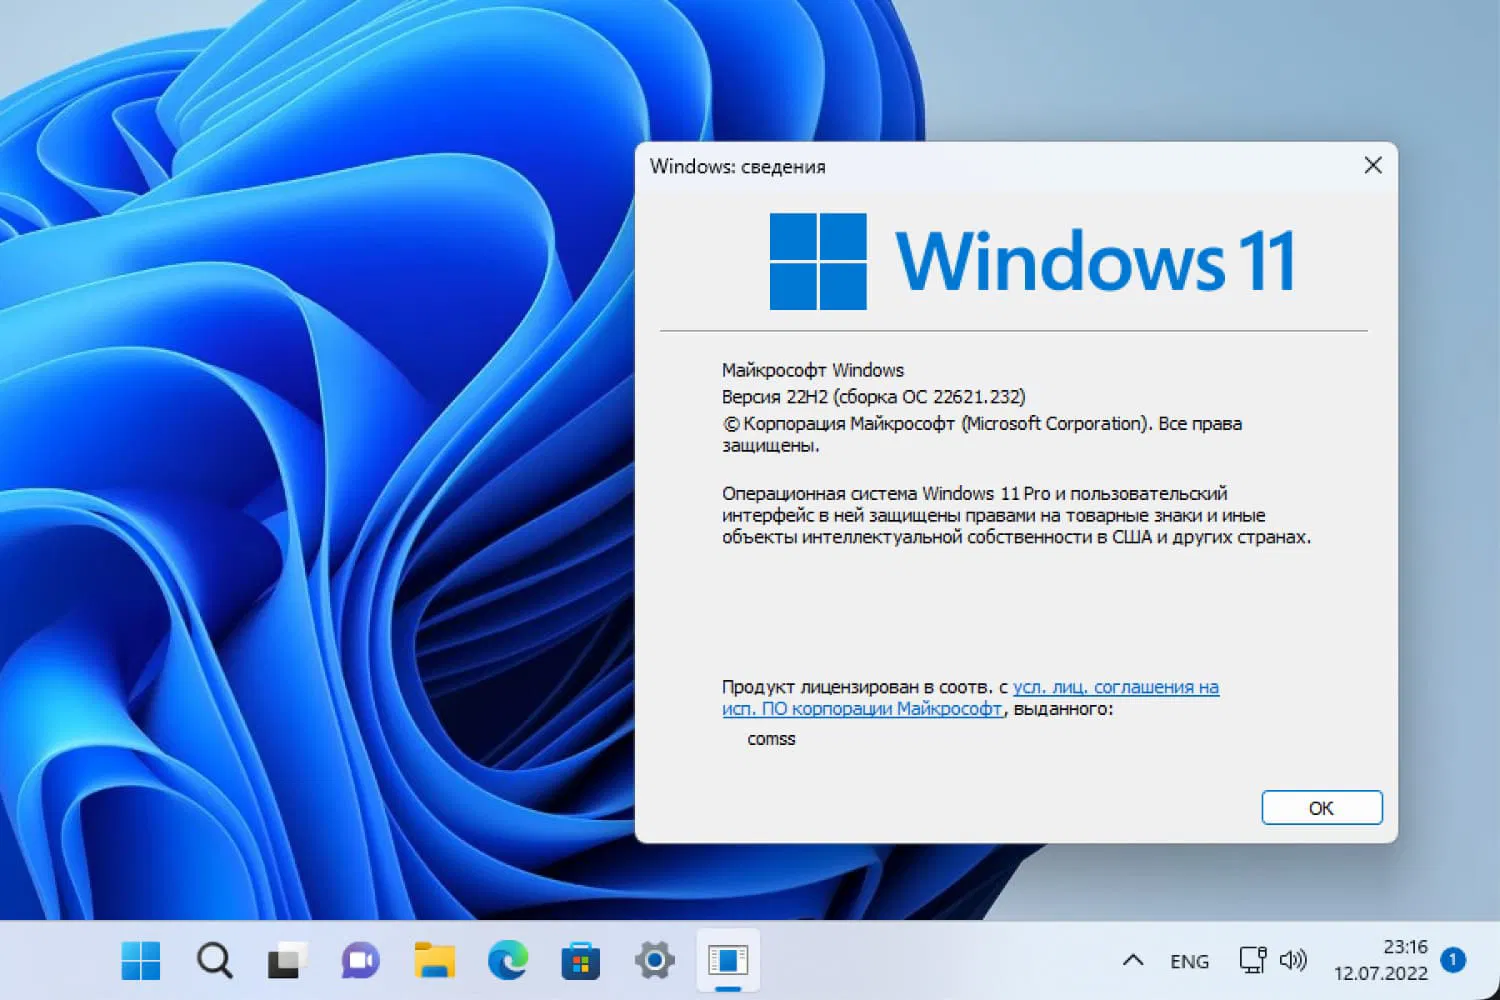This screenshot has width=1500, height=1000.
Task: Open Windows Settings
Action: [653, 960]
